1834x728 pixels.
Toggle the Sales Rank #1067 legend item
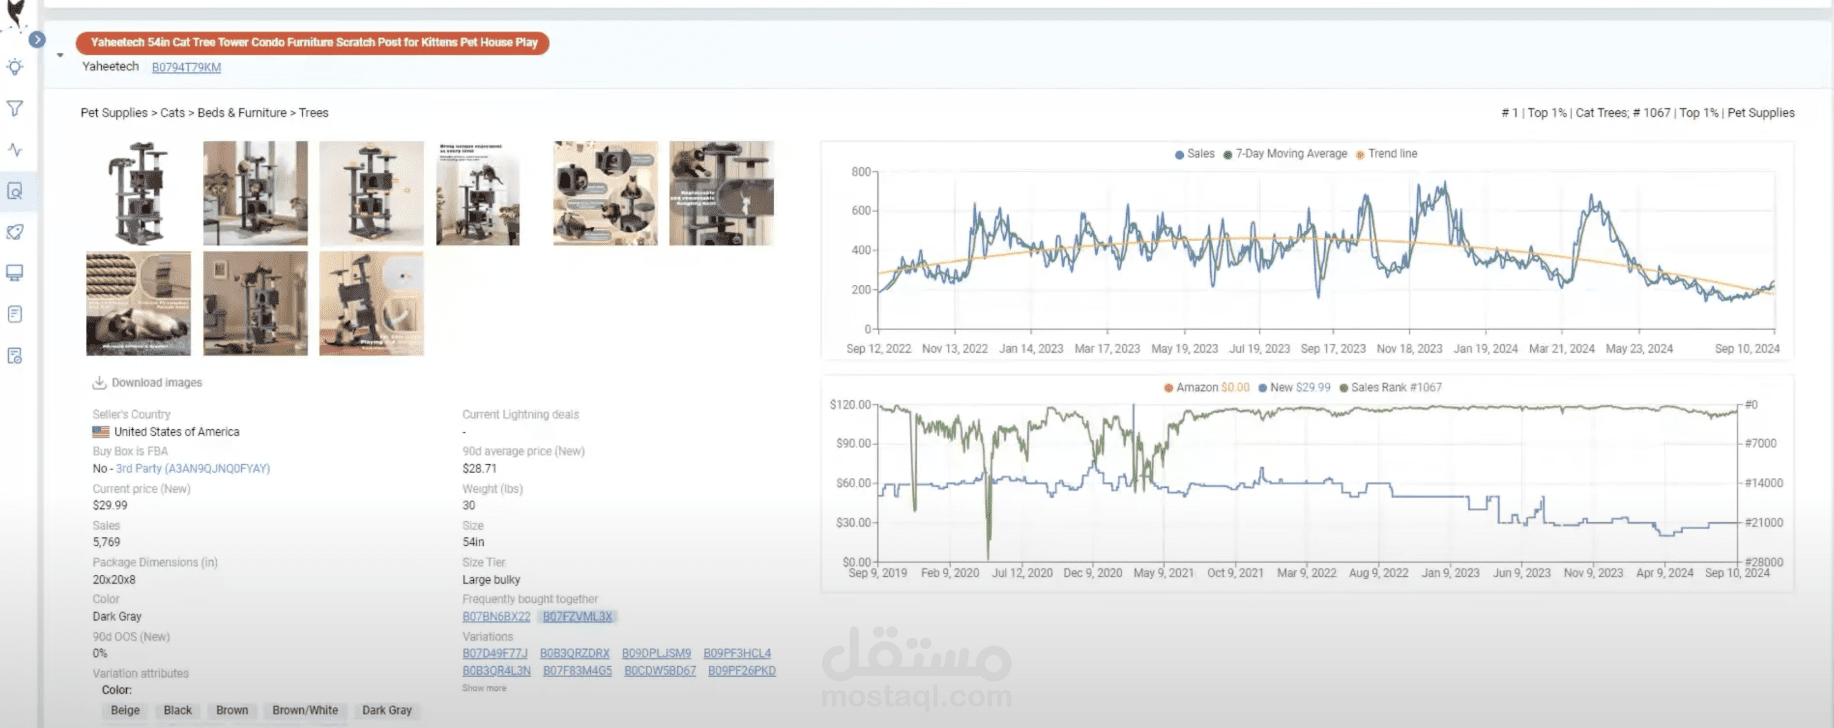pos(1391,388)
